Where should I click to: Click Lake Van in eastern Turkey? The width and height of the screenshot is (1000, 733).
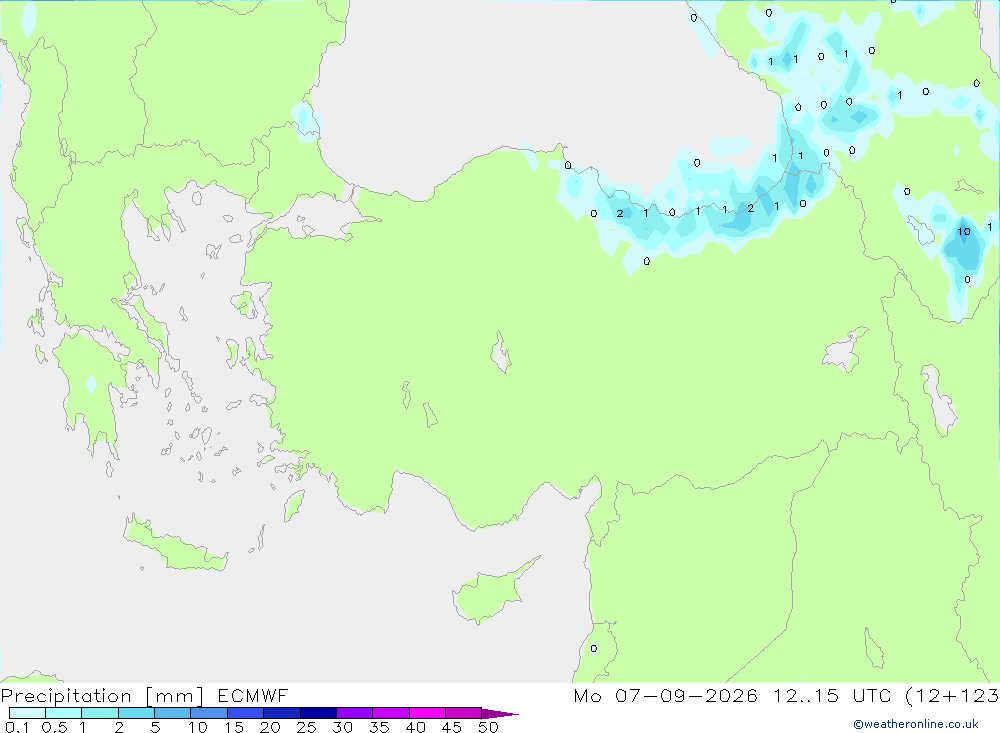(x=846, y=352)
